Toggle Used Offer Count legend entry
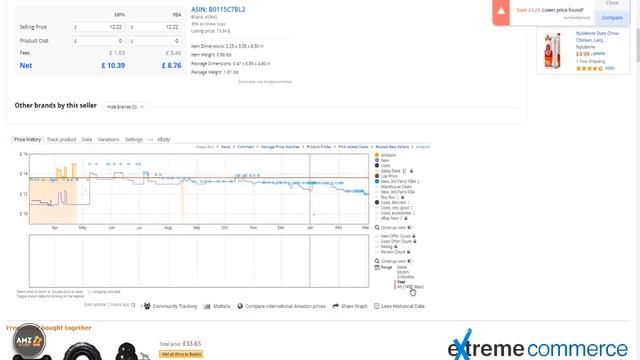 (396, 242)
